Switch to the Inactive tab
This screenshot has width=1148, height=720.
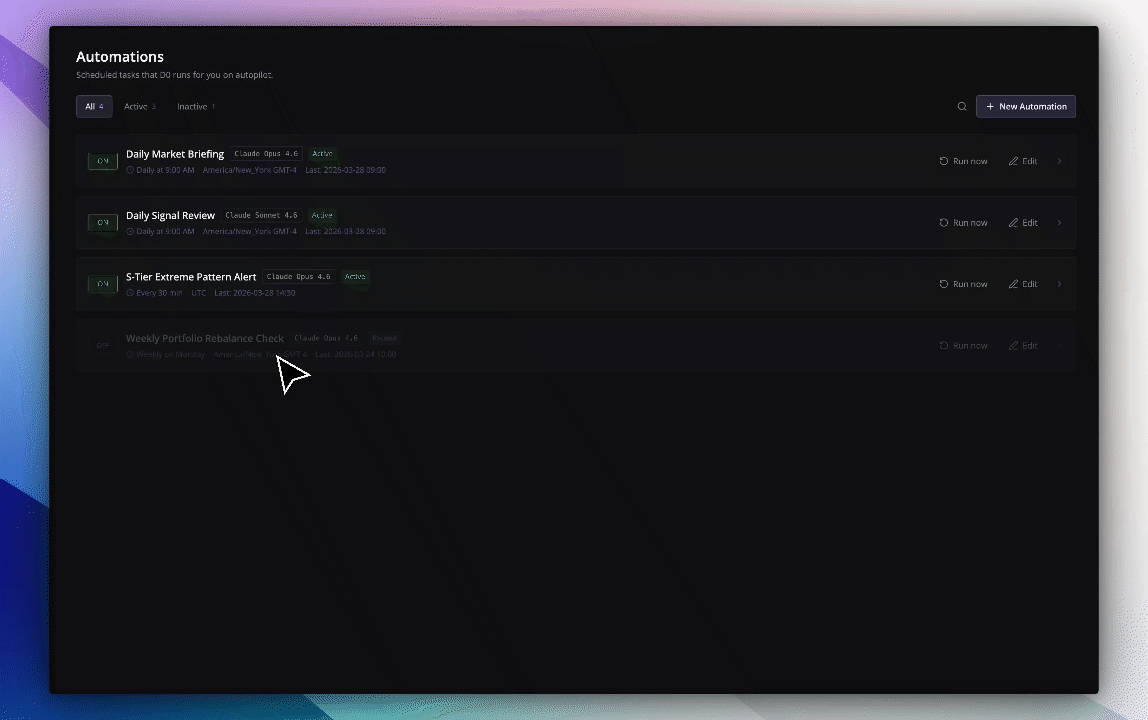point(195,106)
